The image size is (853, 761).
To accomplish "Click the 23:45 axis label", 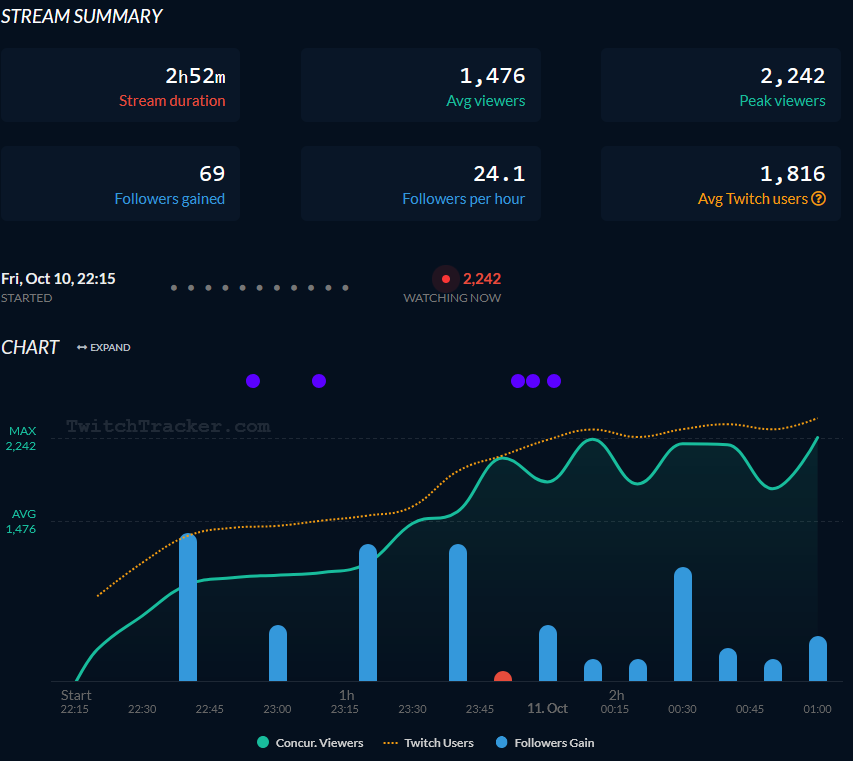I will click(x=480, y=709).
